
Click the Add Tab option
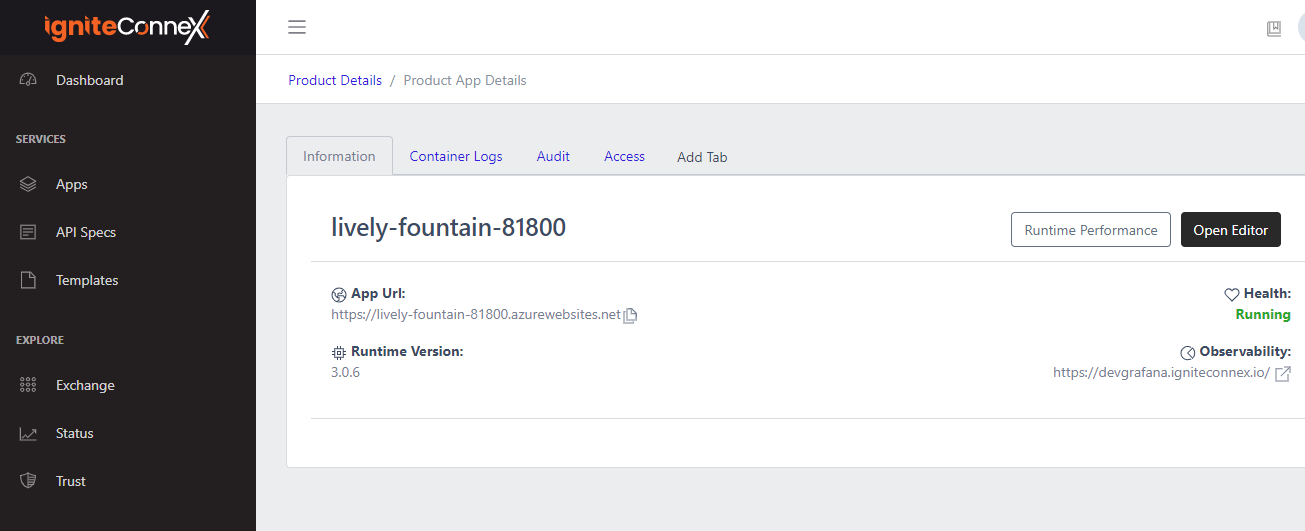[702, 157]
